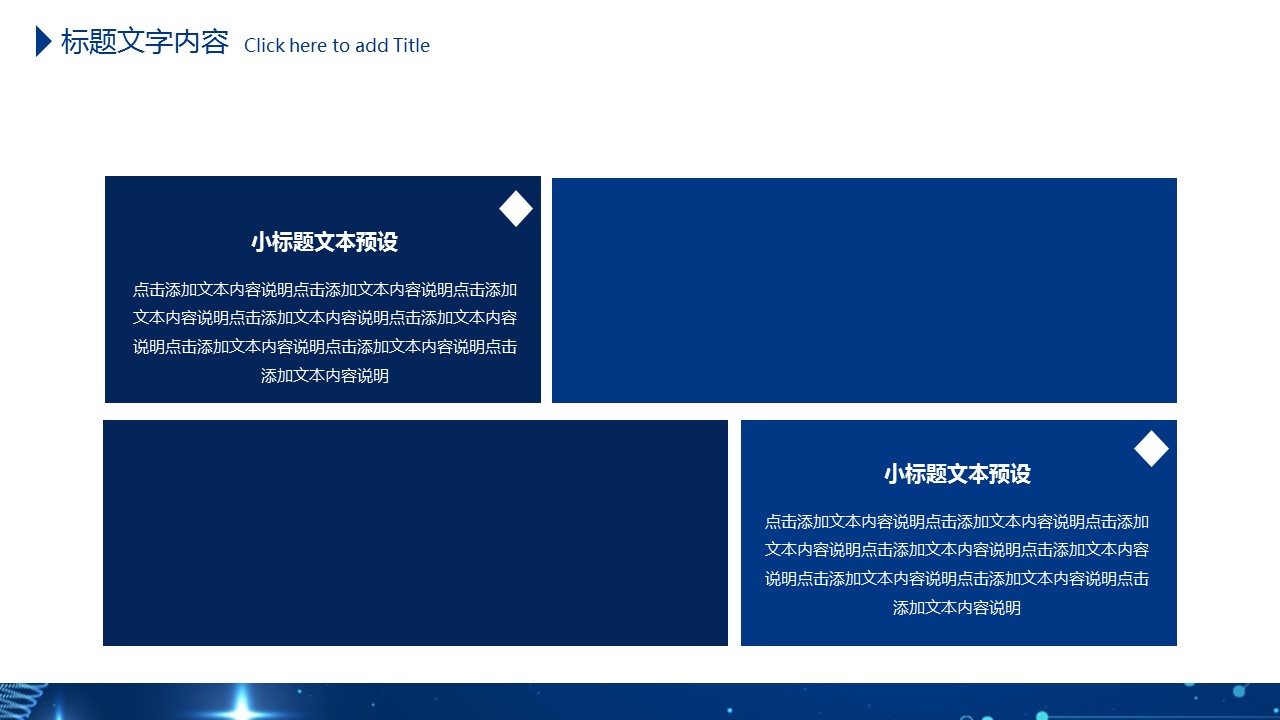Click the 'Click here to add Title' text

337,46
